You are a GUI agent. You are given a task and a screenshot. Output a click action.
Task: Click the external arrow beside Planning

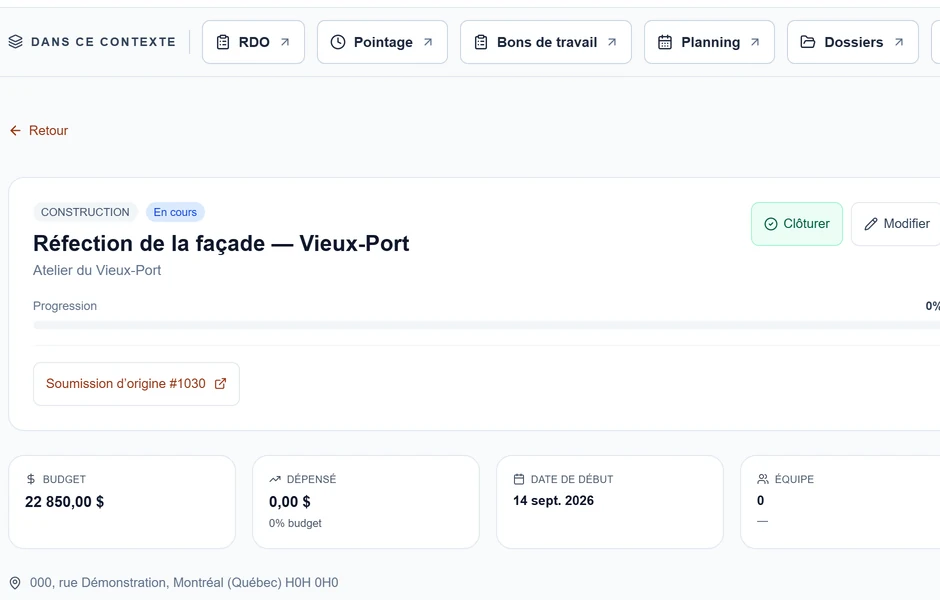[x=755, y=42]
